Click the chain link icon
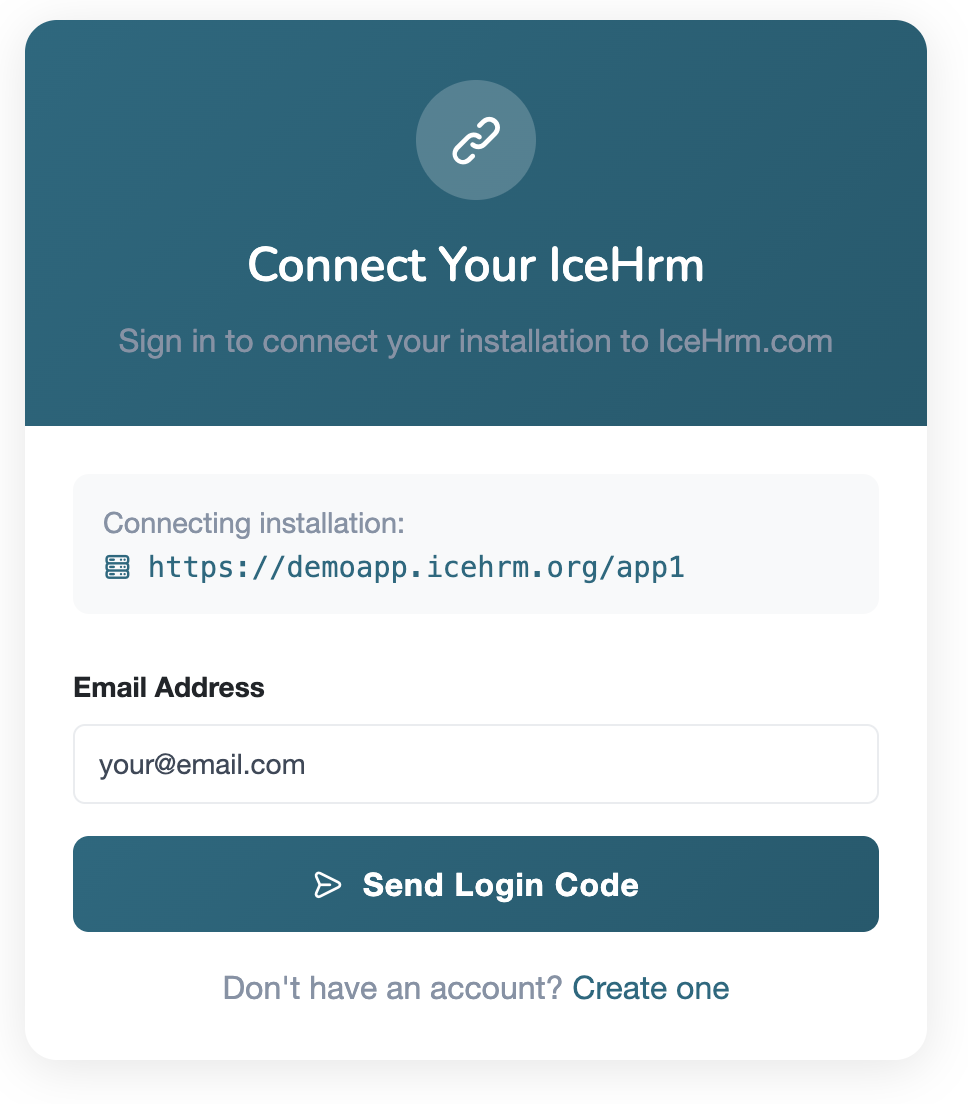Viewport: 968px width, 1104px height. tap(476, 140)
